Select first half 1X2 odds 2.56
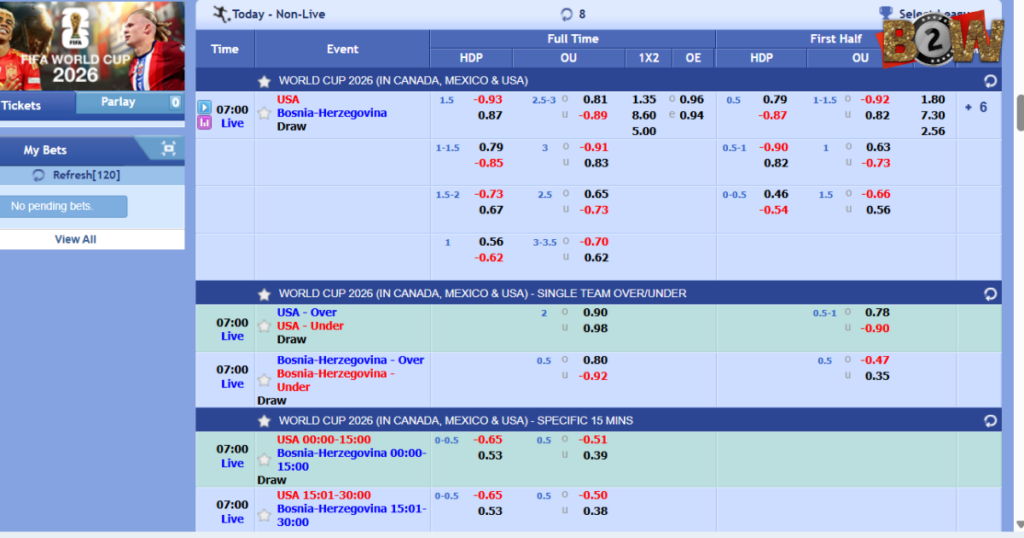 [x=933, y=131]
